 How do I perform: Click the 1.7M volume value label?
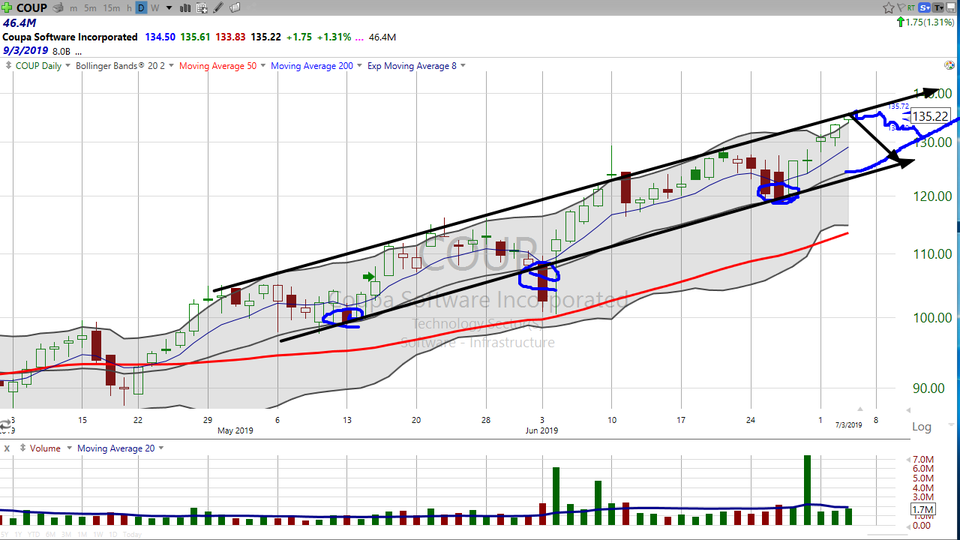tap(923, 509)
